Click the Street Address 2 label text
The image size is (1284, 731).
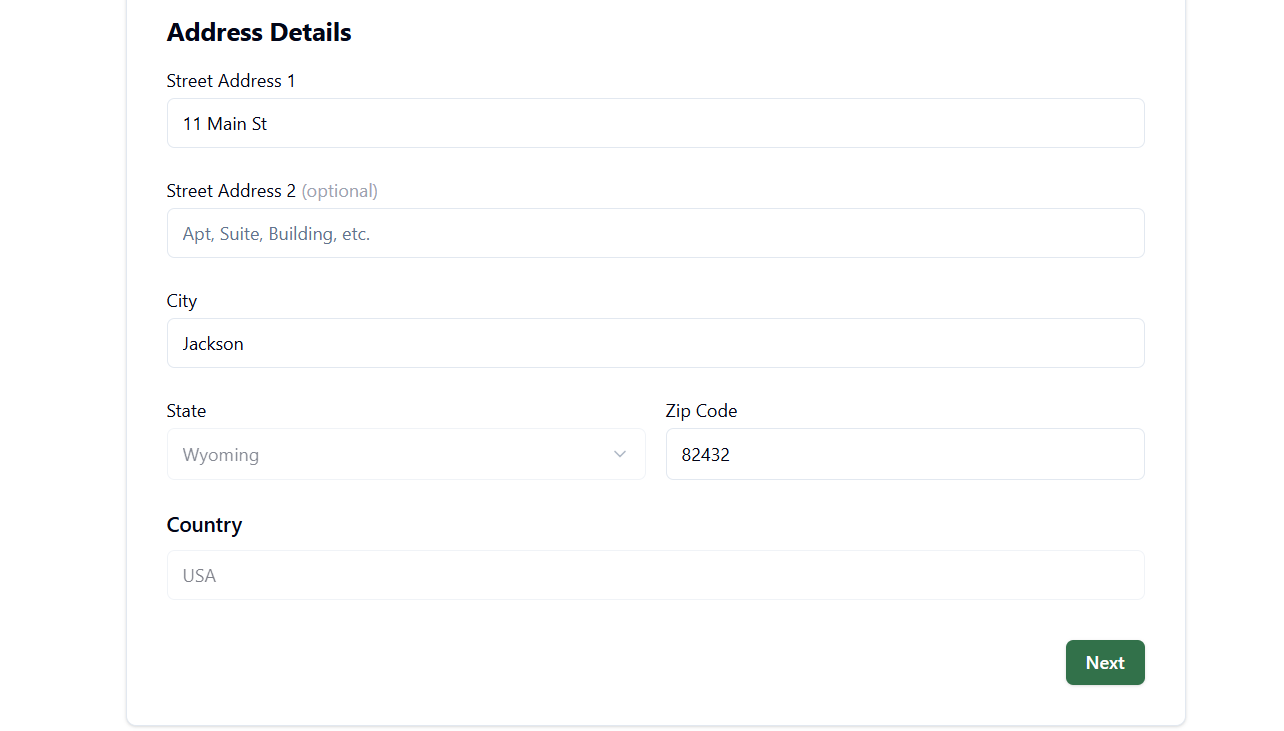click(231, 191)
